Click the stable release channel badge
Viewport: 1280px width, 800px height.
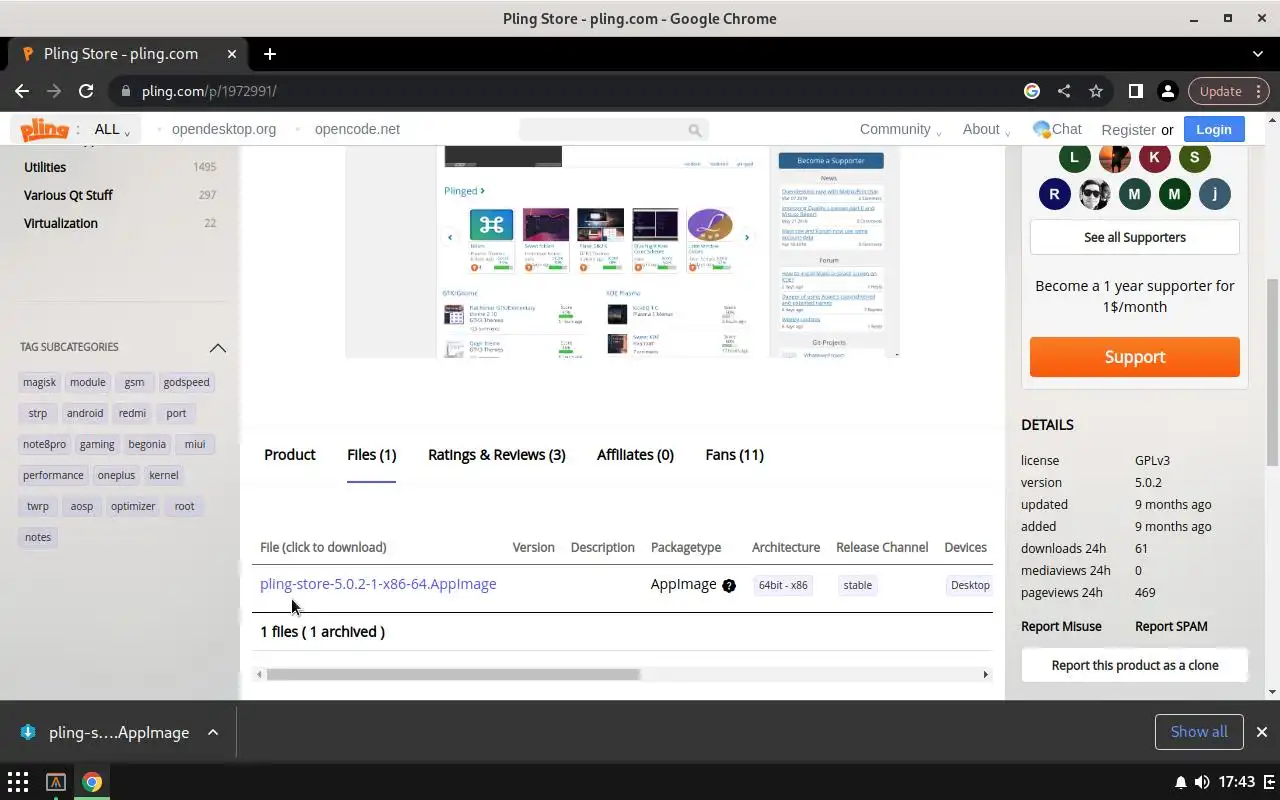pyautogui.click(x=857, y=585)
